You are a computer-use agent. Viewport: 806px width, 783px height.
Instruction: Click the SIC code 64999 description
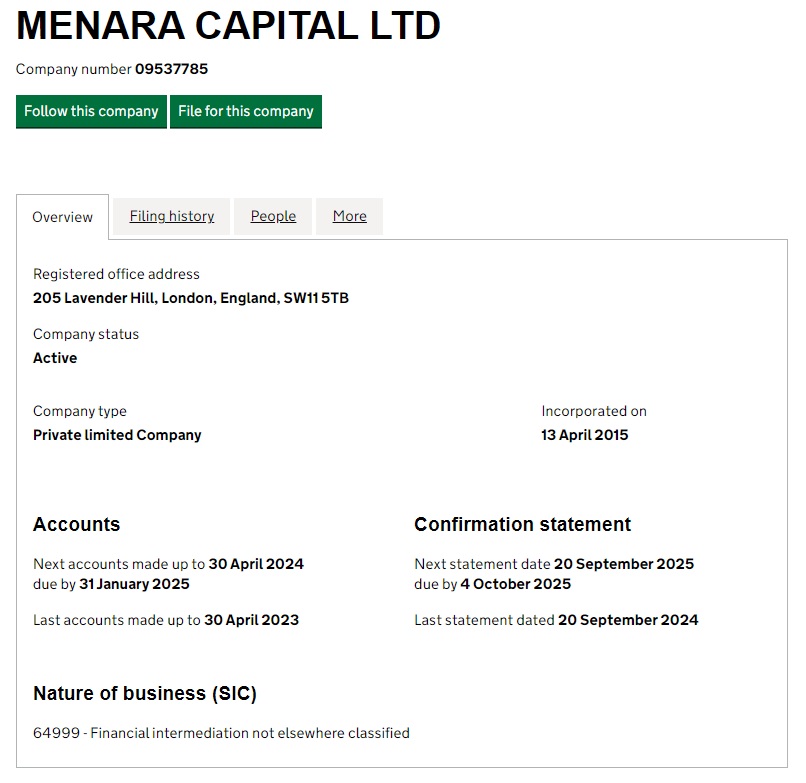click(221, 733)
